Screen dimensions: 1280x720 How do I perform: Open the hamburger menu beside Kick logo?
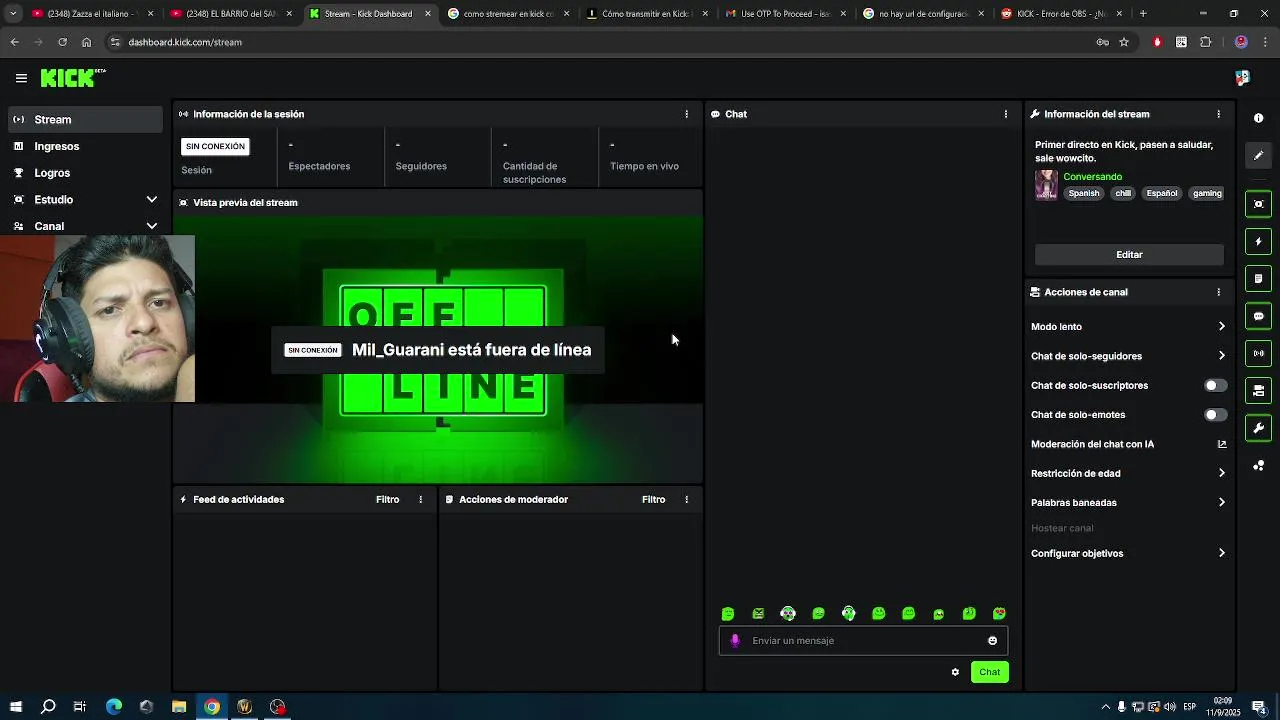click(x=21, y=78)
